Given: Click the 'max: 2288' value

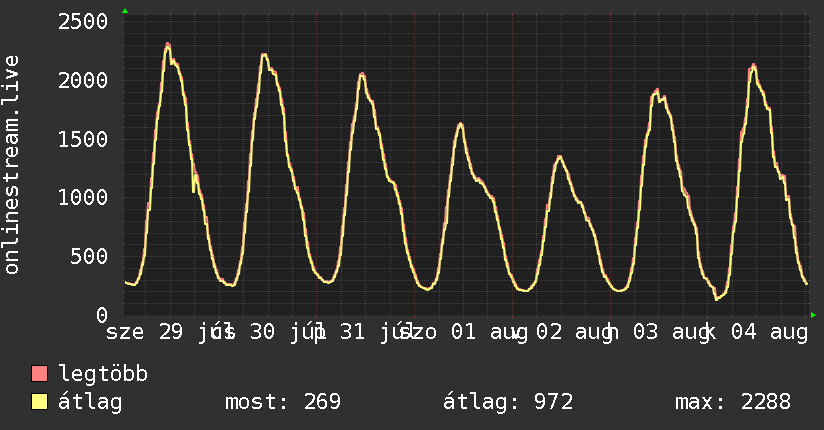Looking at the screenshot, I should point(733,402).
